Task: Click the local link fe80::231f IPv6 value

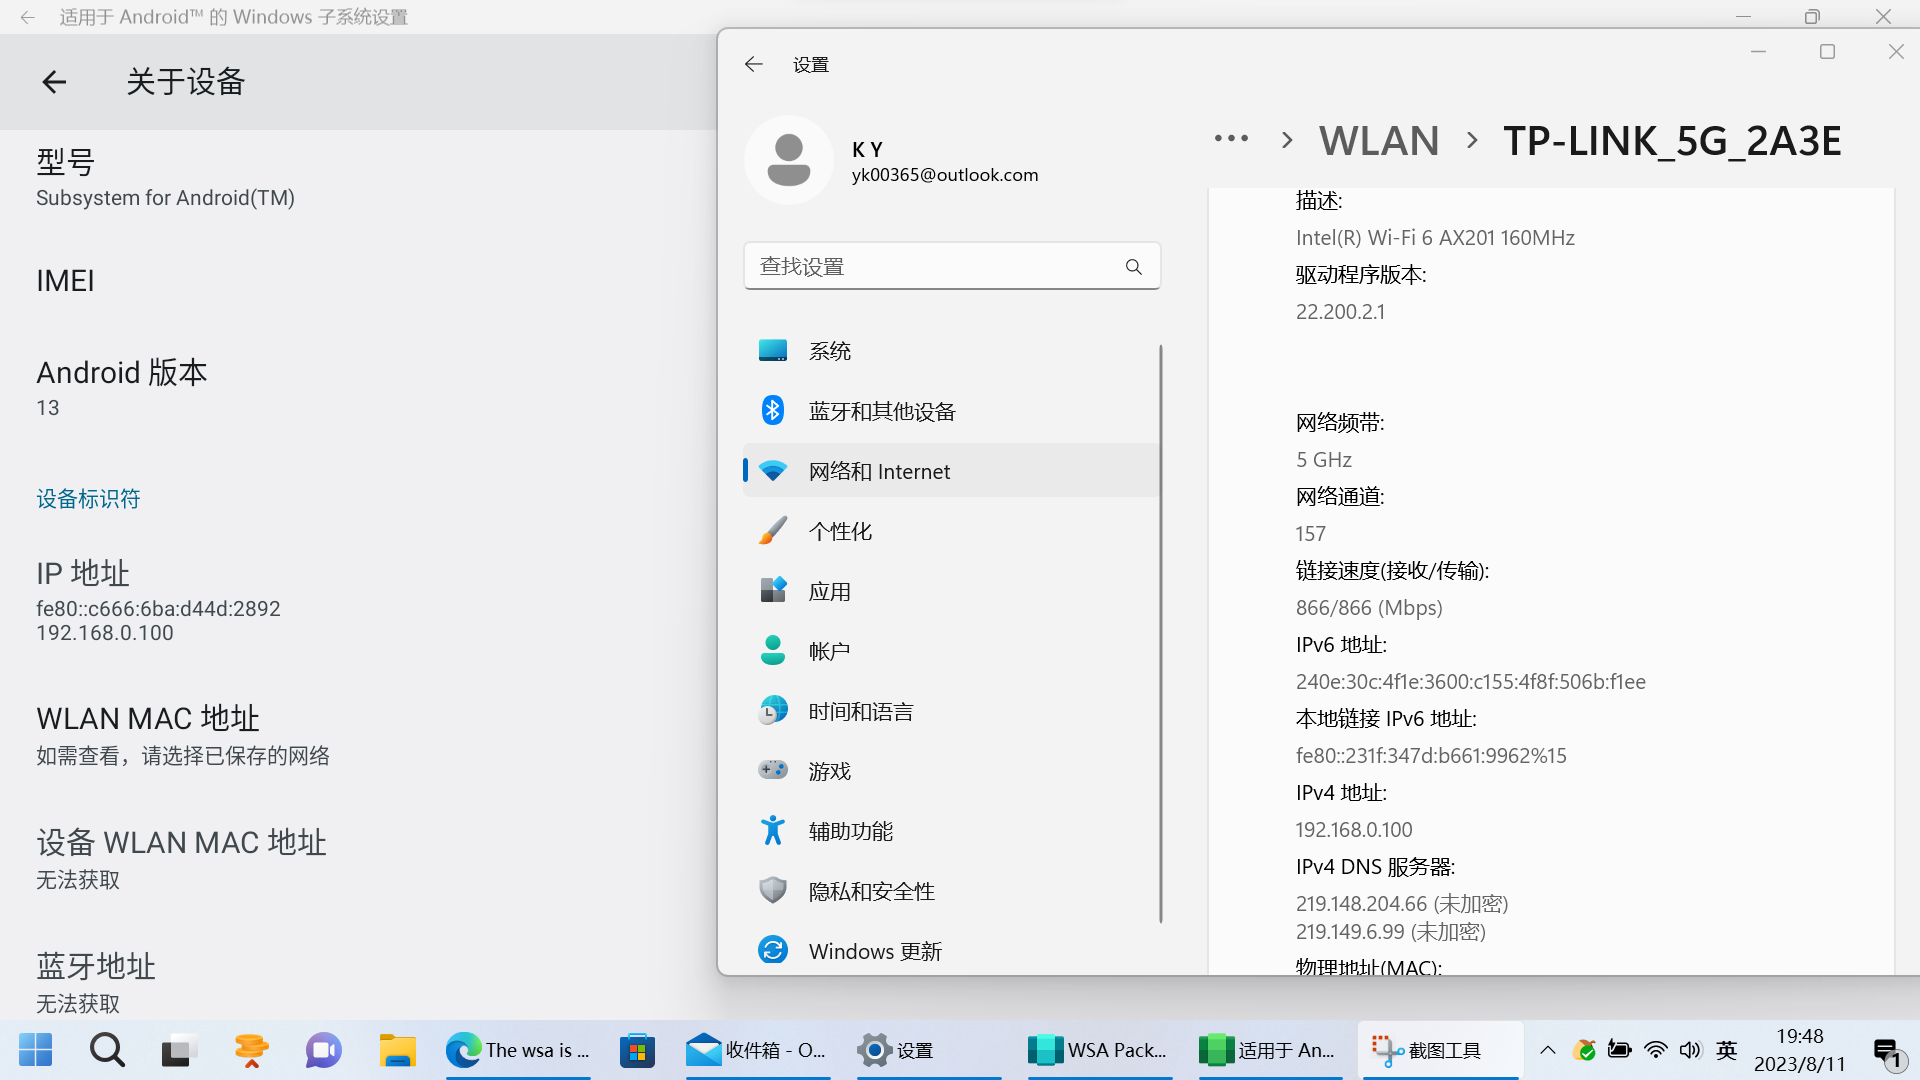Action: (1431, 756)
